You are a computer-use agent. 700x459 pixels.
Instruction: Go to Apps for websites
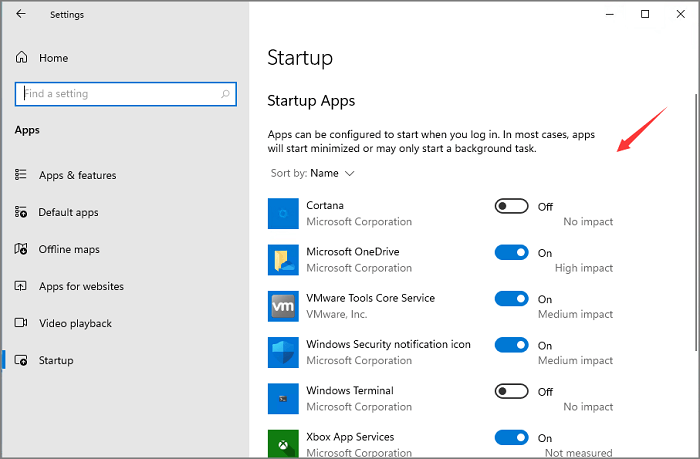pos(81,286)
